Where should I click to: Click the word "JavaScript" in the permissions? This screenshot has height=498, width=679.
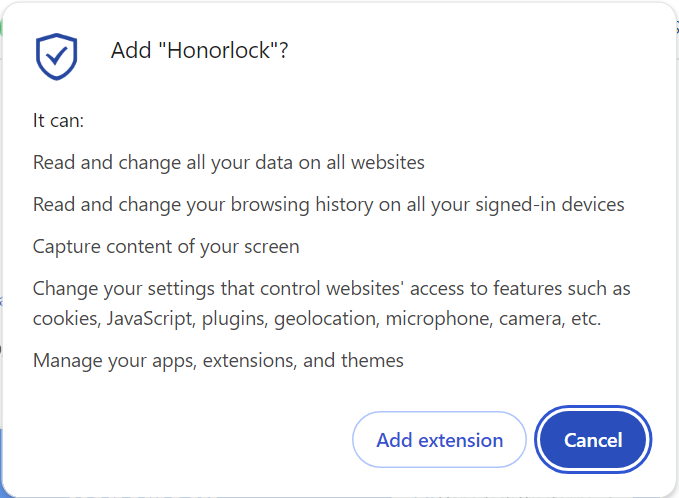pos(149,318)
